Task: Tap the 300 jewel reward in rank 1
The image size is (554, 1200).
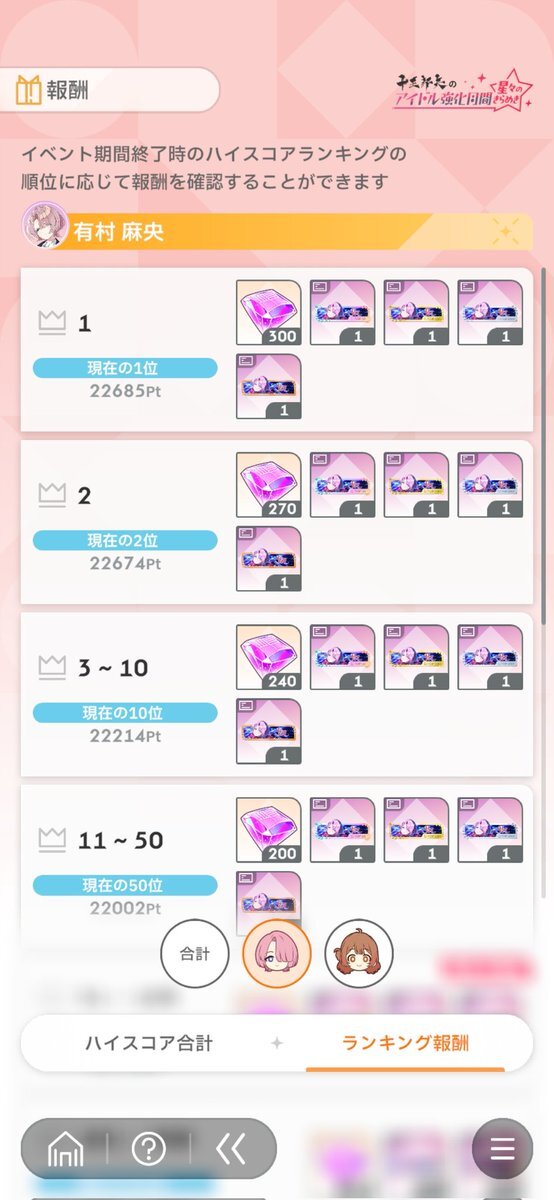Action: pyautogui.click(x=268, y=313)
